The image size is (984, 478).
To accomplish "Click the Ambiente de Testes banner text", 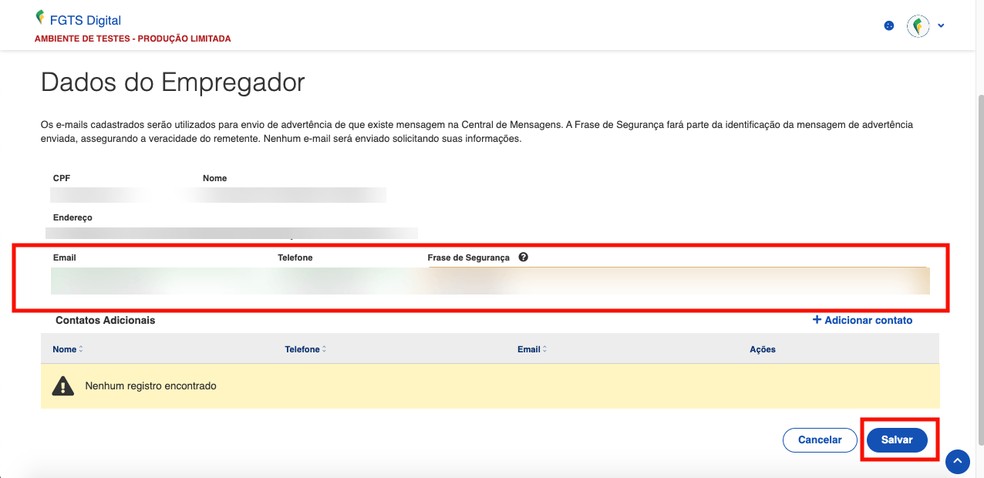I will 132,39.
